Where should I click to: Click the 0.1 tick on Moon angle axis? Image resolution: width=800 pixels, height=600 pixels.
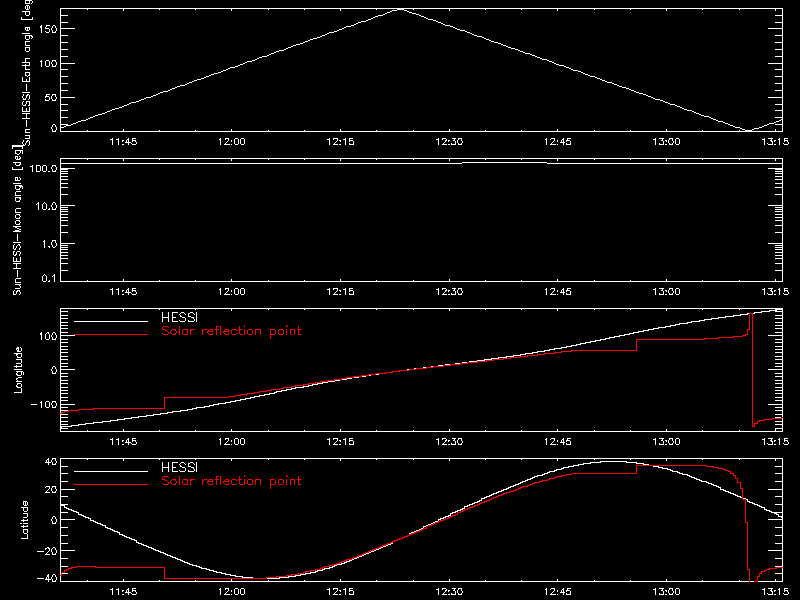pyautogui.click(x=49, y=278)
